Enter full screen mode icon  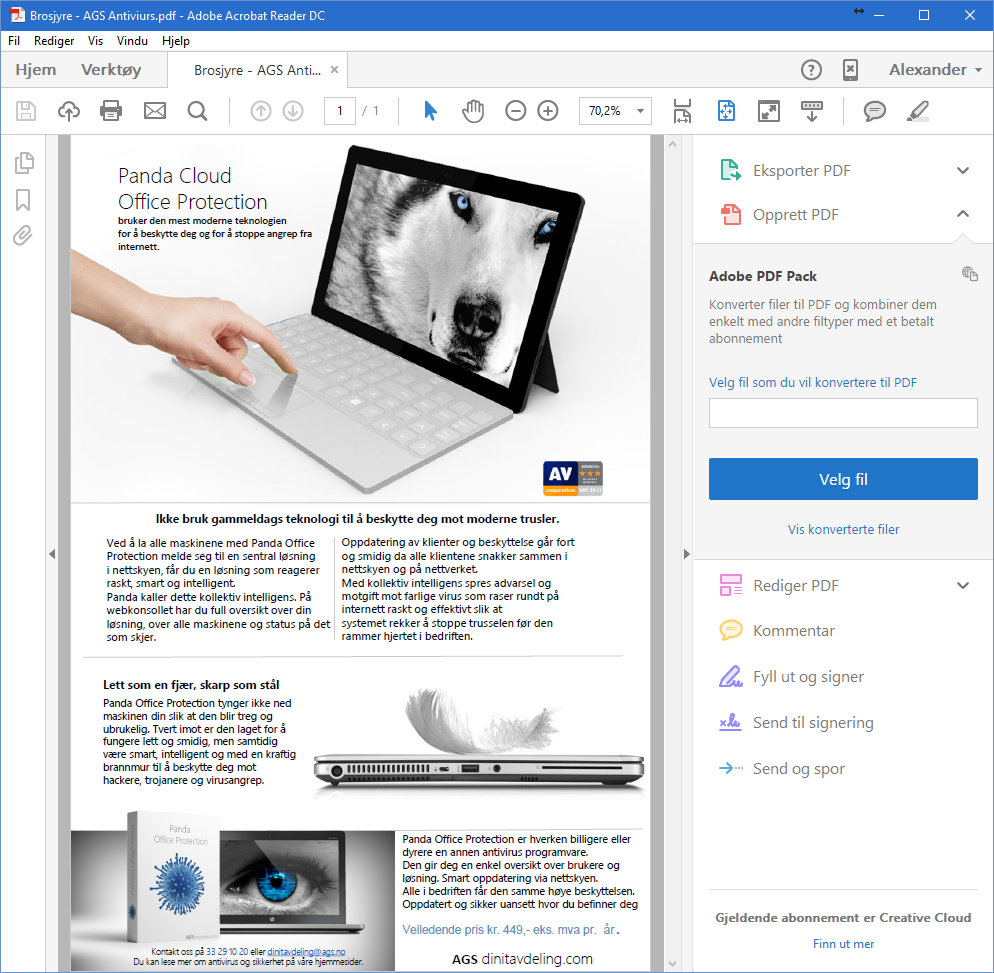coord(769,111)
